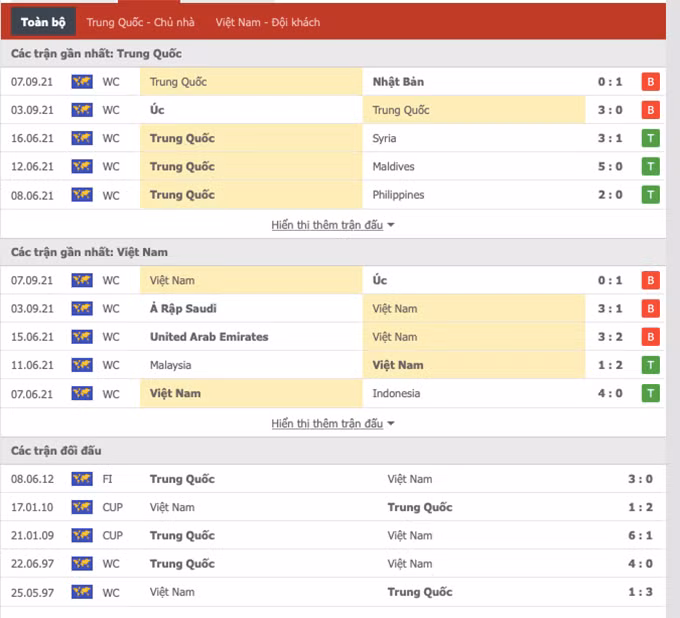Click the red B badge on Ả Rập Saudi match
This screenshot has height=618, width=680.
pyautogui.click(x=650, y=309)
